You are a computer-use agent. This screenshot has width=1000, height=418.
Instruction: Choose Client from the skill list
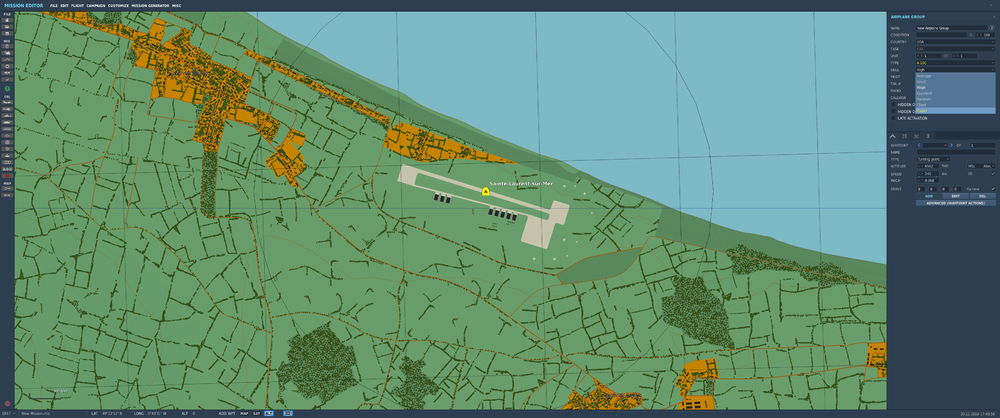[x=955, y=105]
